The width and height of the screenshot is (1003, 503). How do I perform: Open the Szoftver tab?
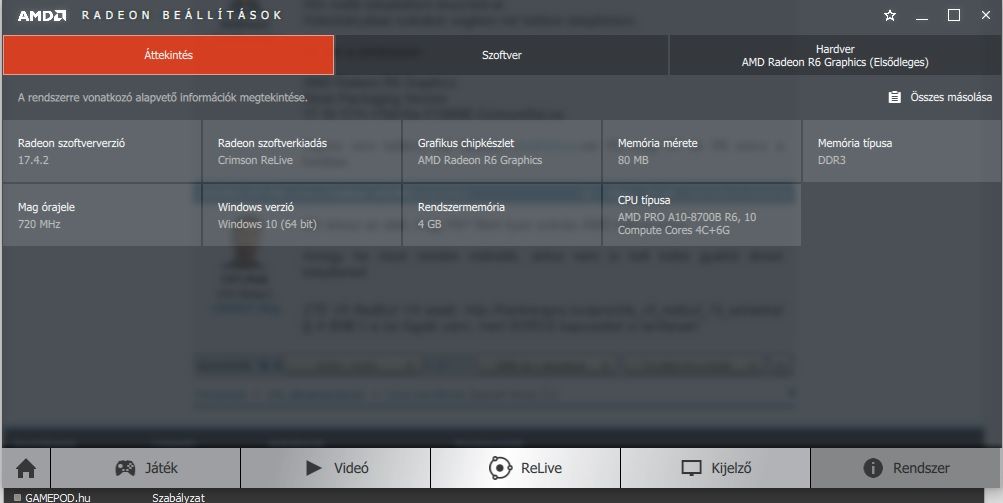click(502, 55)
